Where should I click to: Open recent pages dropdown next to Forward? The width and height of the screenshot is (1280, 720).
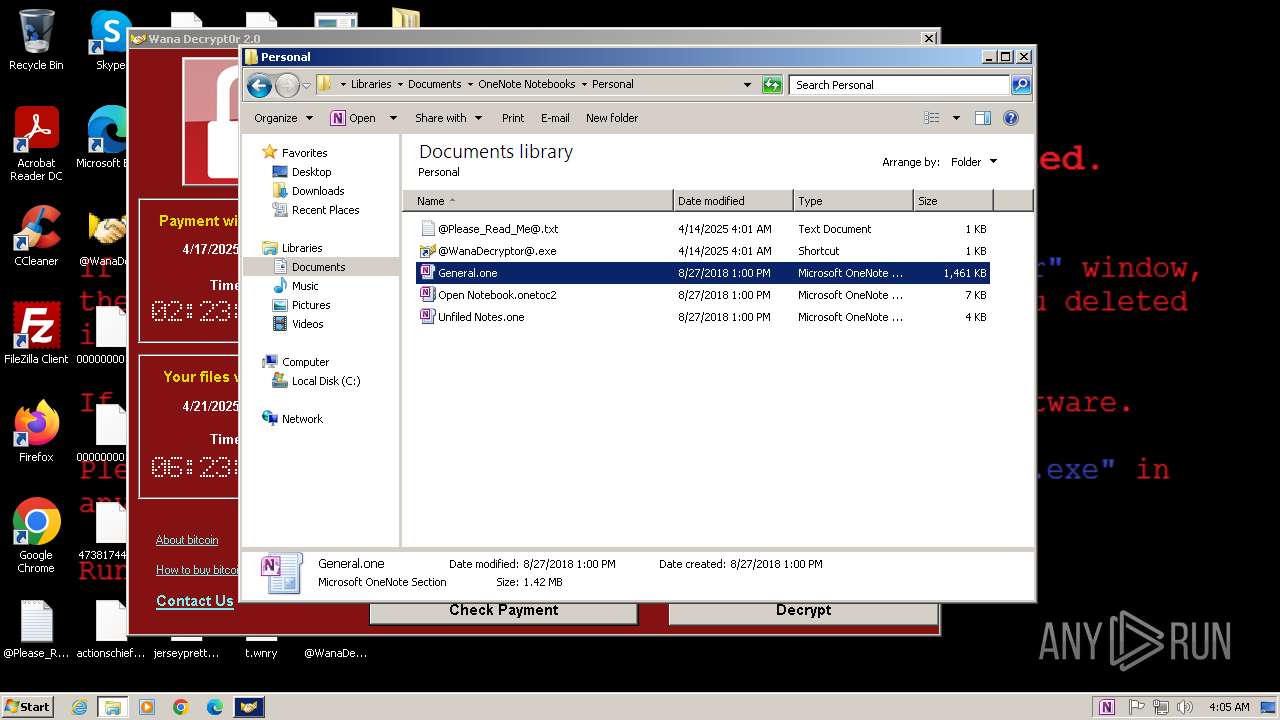(306, 86)
